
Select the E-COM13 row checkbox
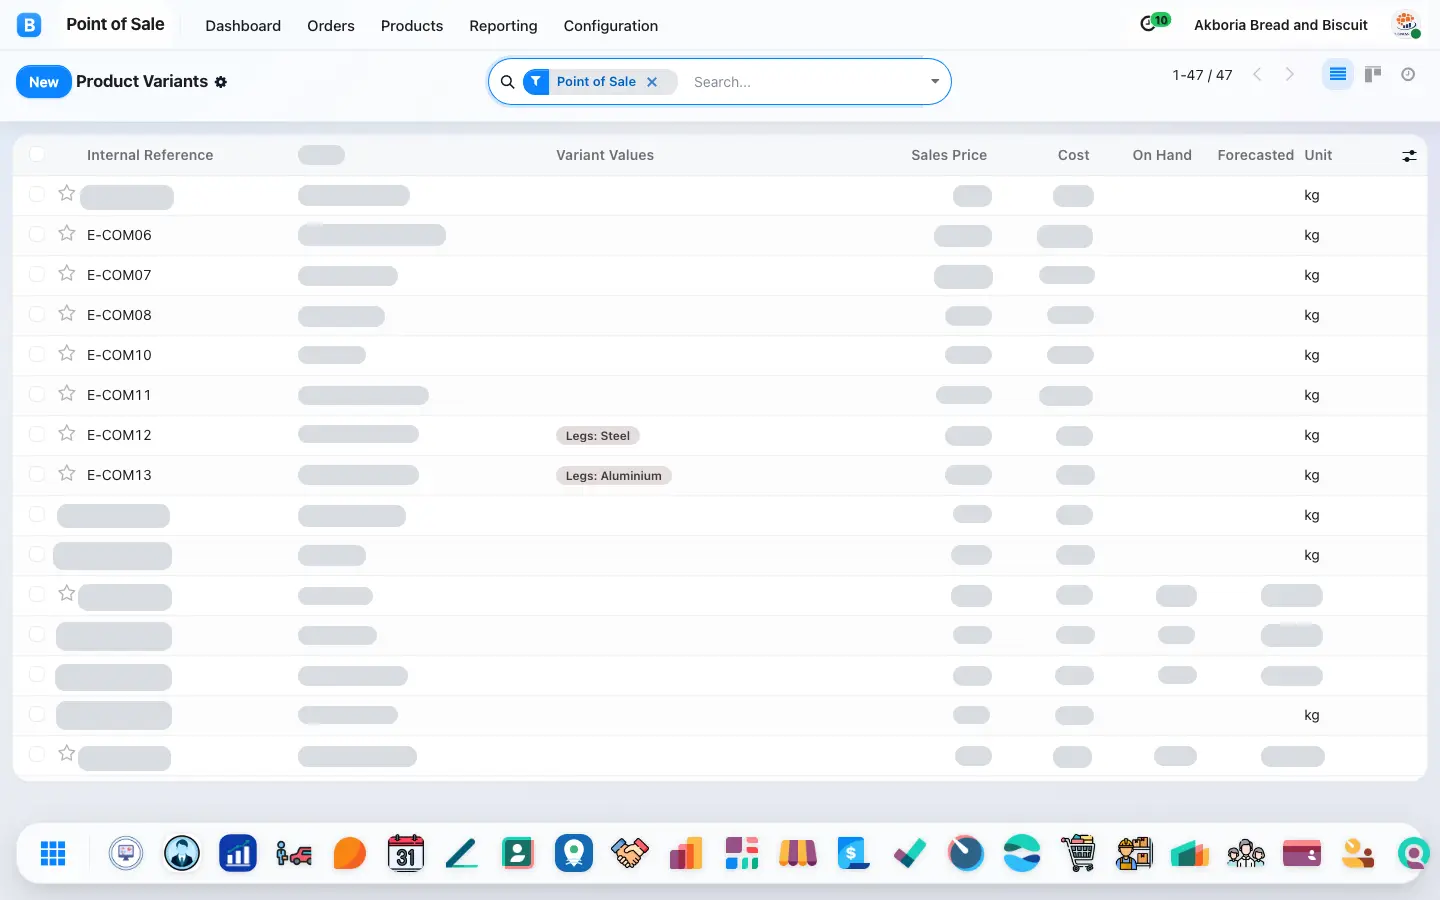pyautogui.click(x=37, y=474)
